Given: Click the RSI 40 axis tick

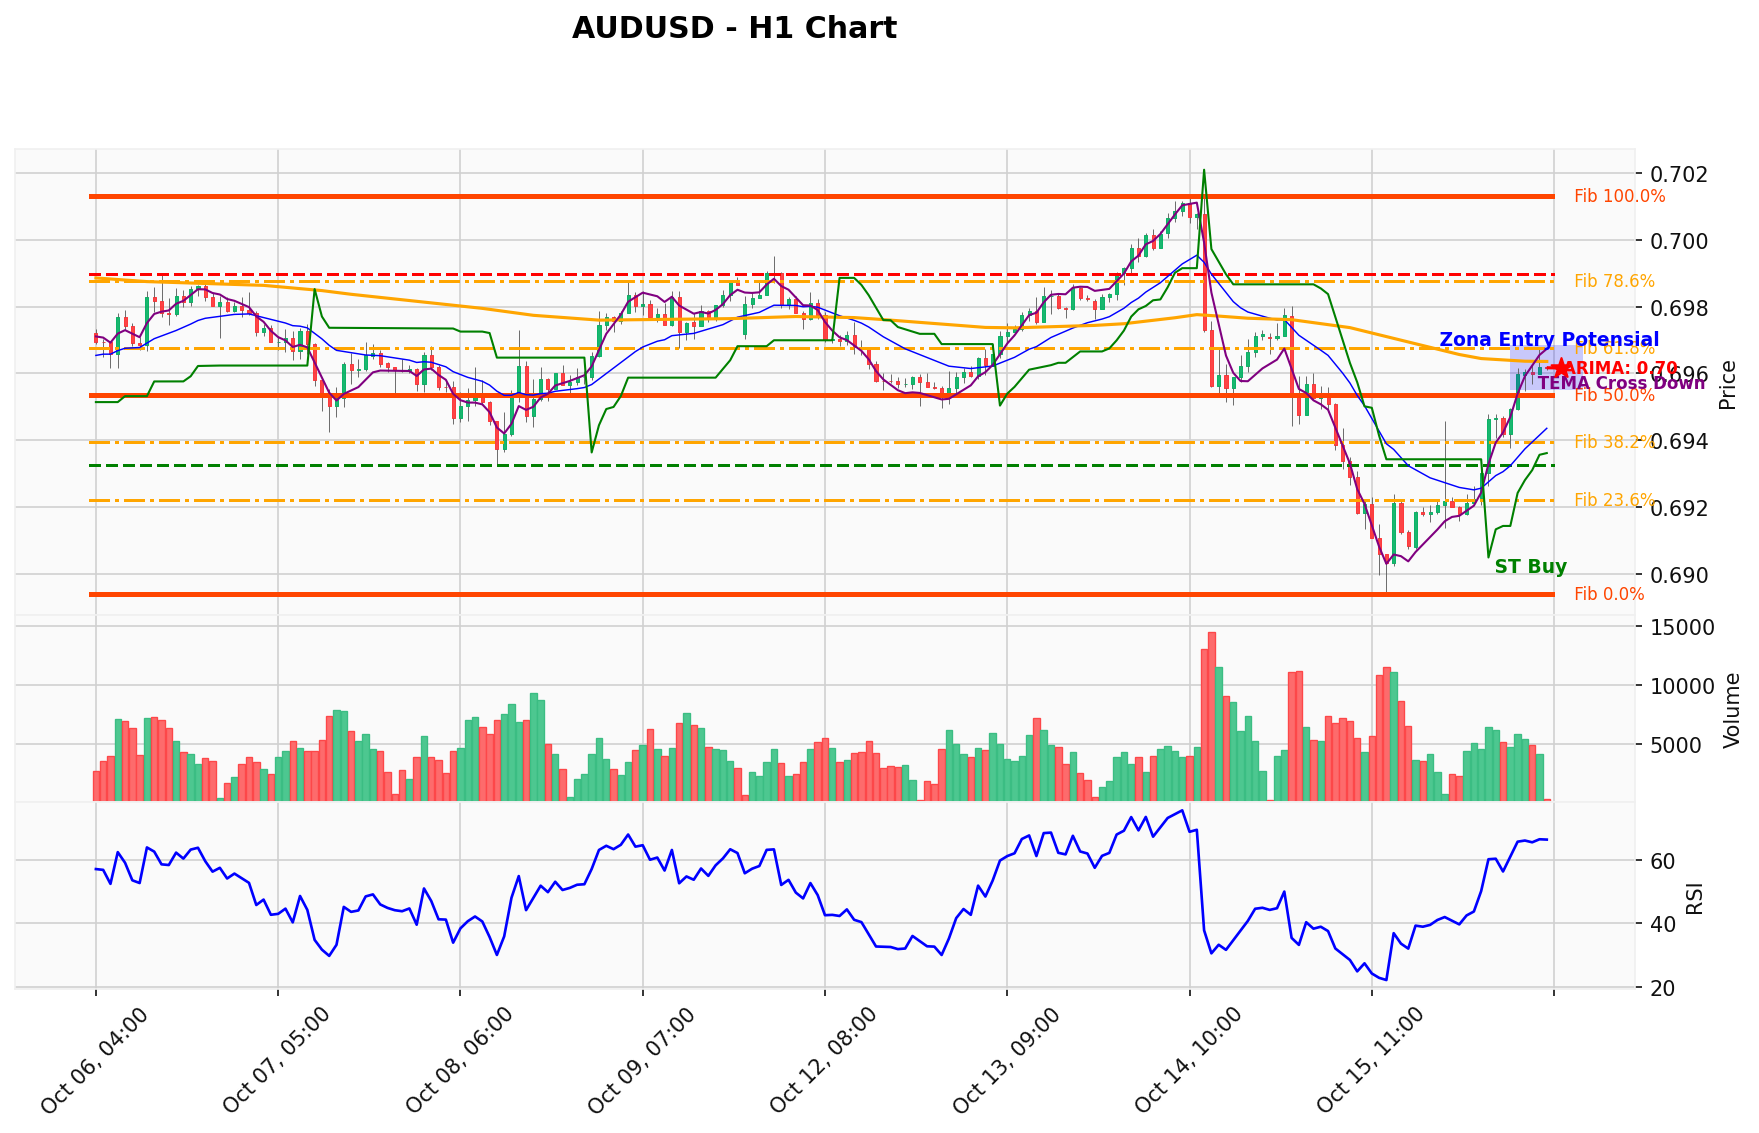Looking at the screenshot, I should (1663, 924).
